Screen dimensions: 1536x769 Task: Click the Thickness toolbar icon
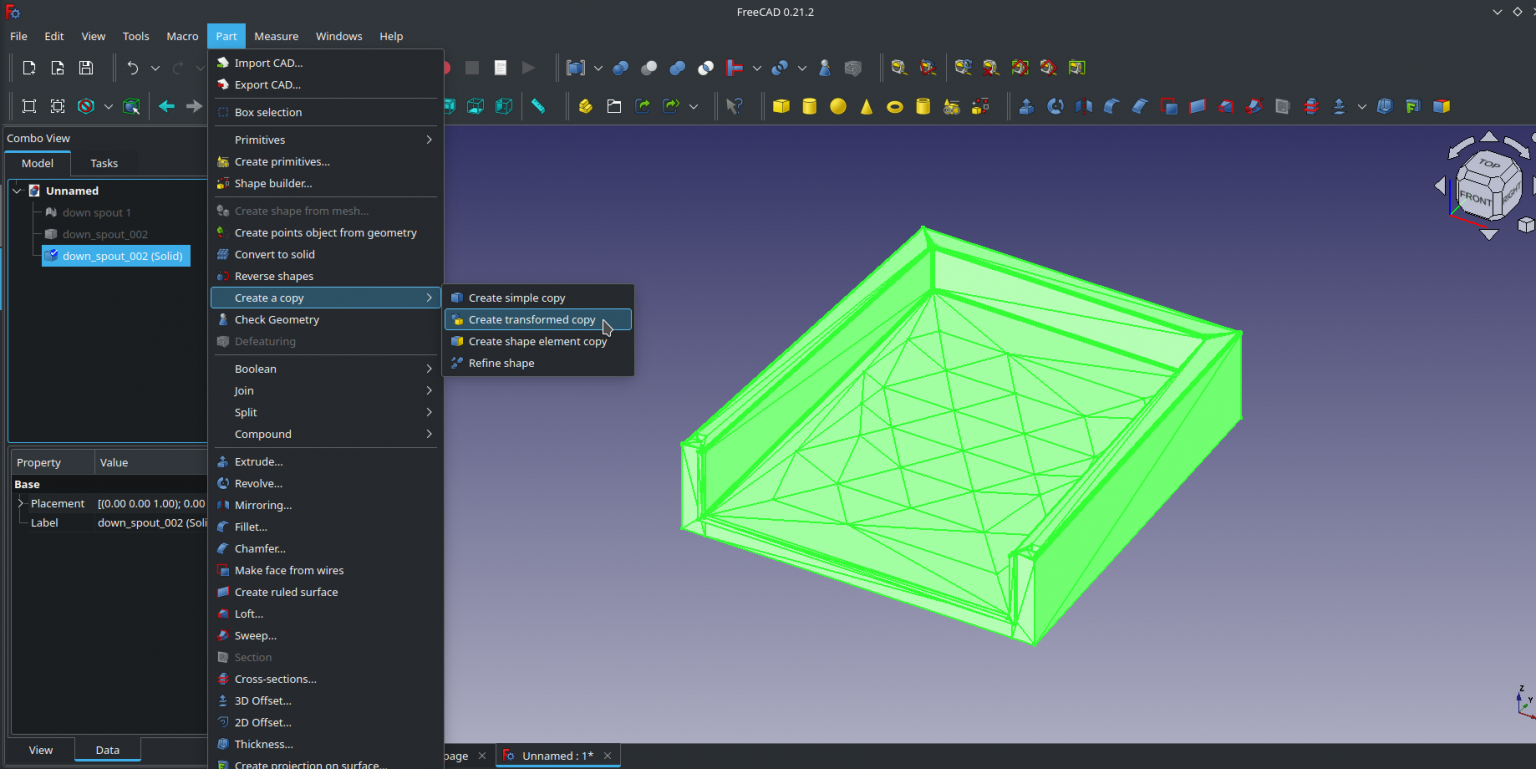pyautogui.click(x=1384, y=106)
